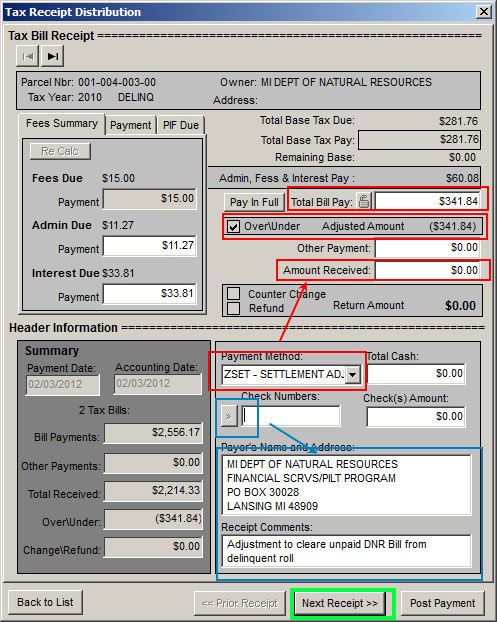Click the Post Payment button

click(443, 603)
